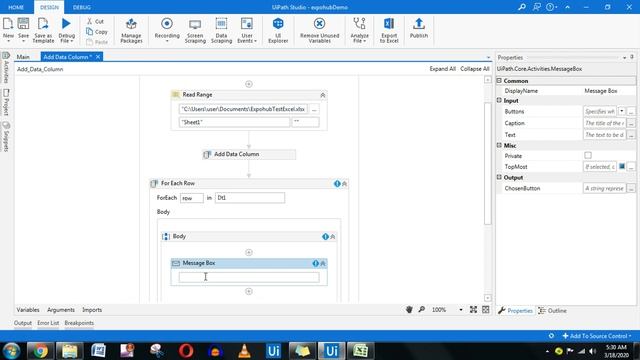
Task: Collapse the Body sequence
Action: (x=333, y=237)
